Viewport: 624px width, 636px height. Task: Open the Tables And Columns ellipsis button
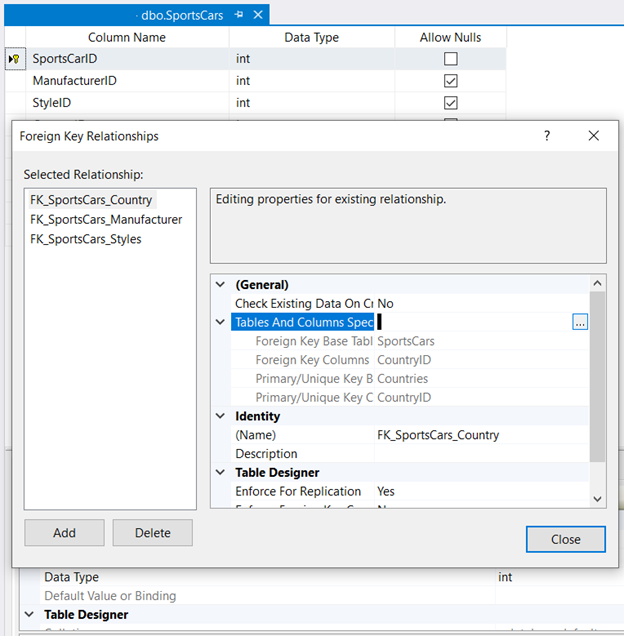pyautogui.click(x=580, y=322)
